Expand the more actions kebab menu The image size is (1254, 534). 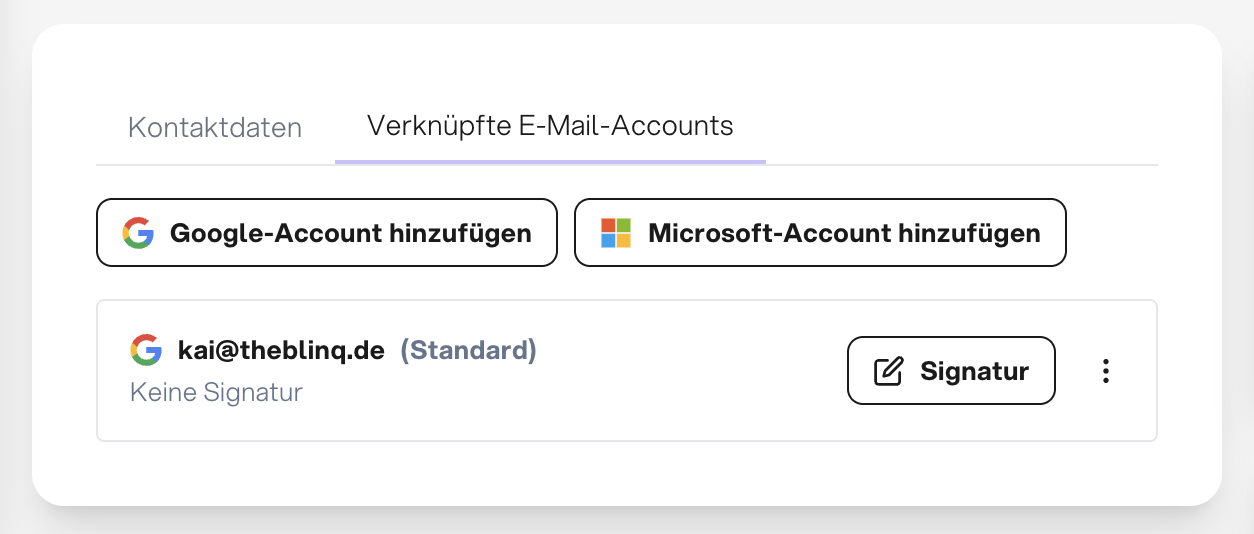[1105, 371]
